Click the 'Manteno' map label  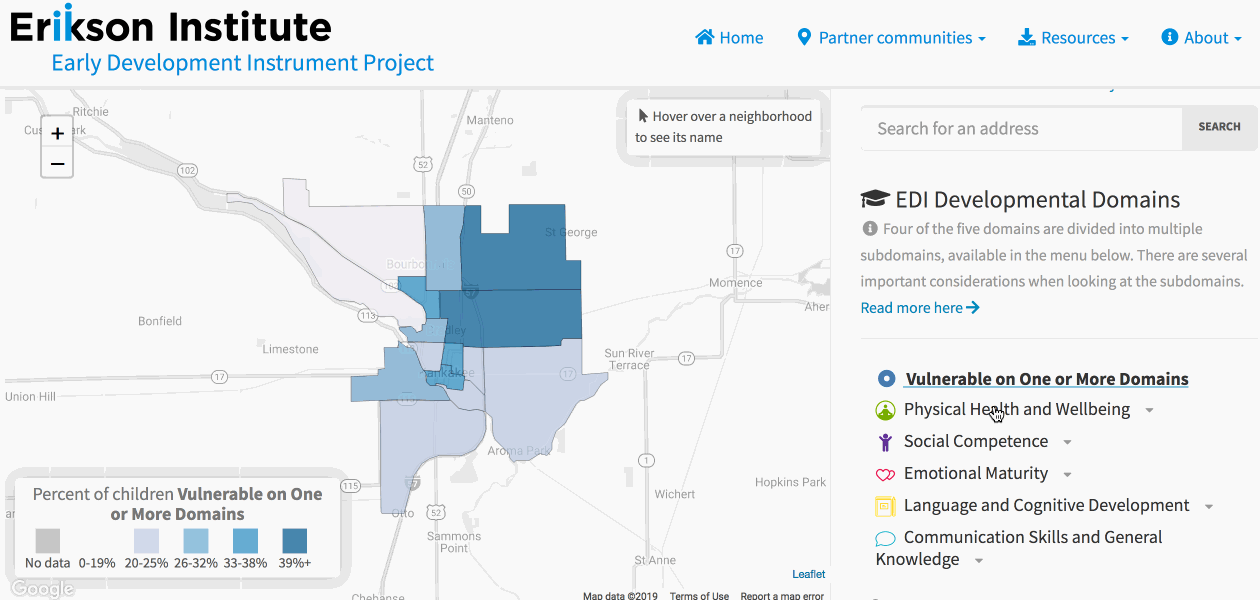(x=490, y=120)
